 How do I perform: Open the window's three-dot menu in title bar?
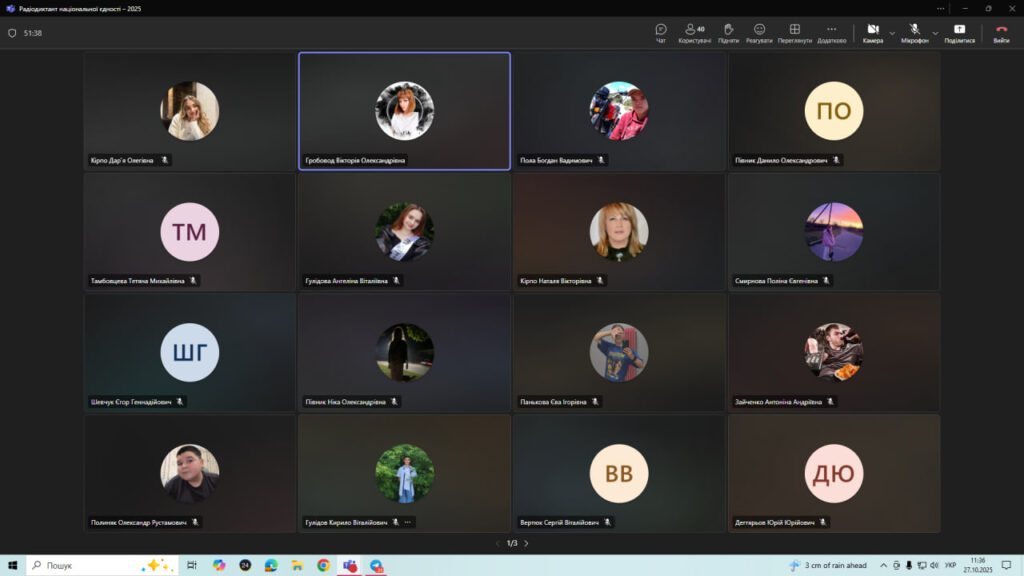[x=940, y=8]
